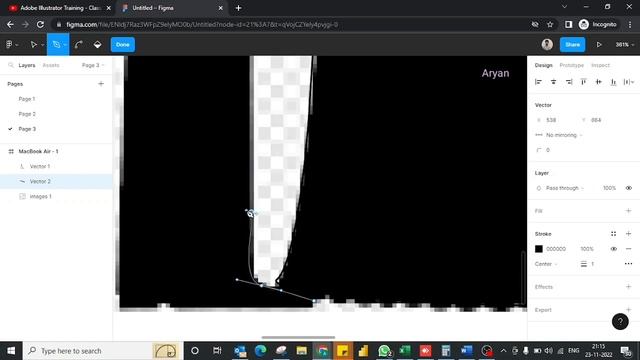The width and height of the screenshot is (640, 360).
Task: Edit the stroke weight field
Action: click(592, 264)
